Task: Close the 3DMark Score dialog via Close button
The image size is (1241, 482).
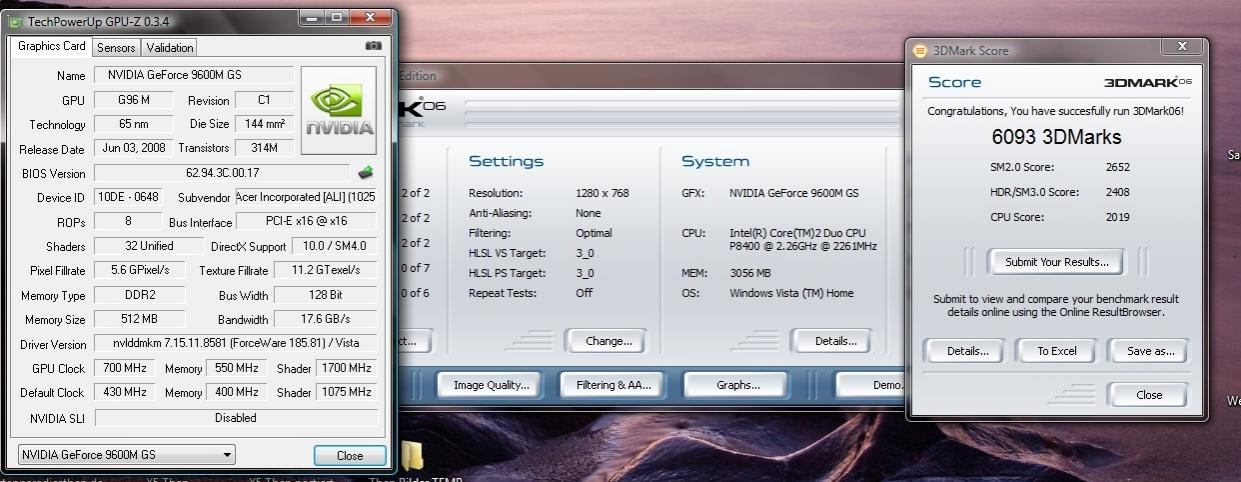Action: 1149,395
